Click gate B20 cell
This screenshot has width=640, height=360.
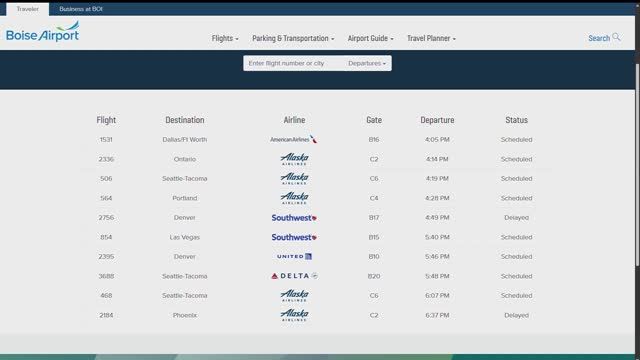(x=374, y=276)
